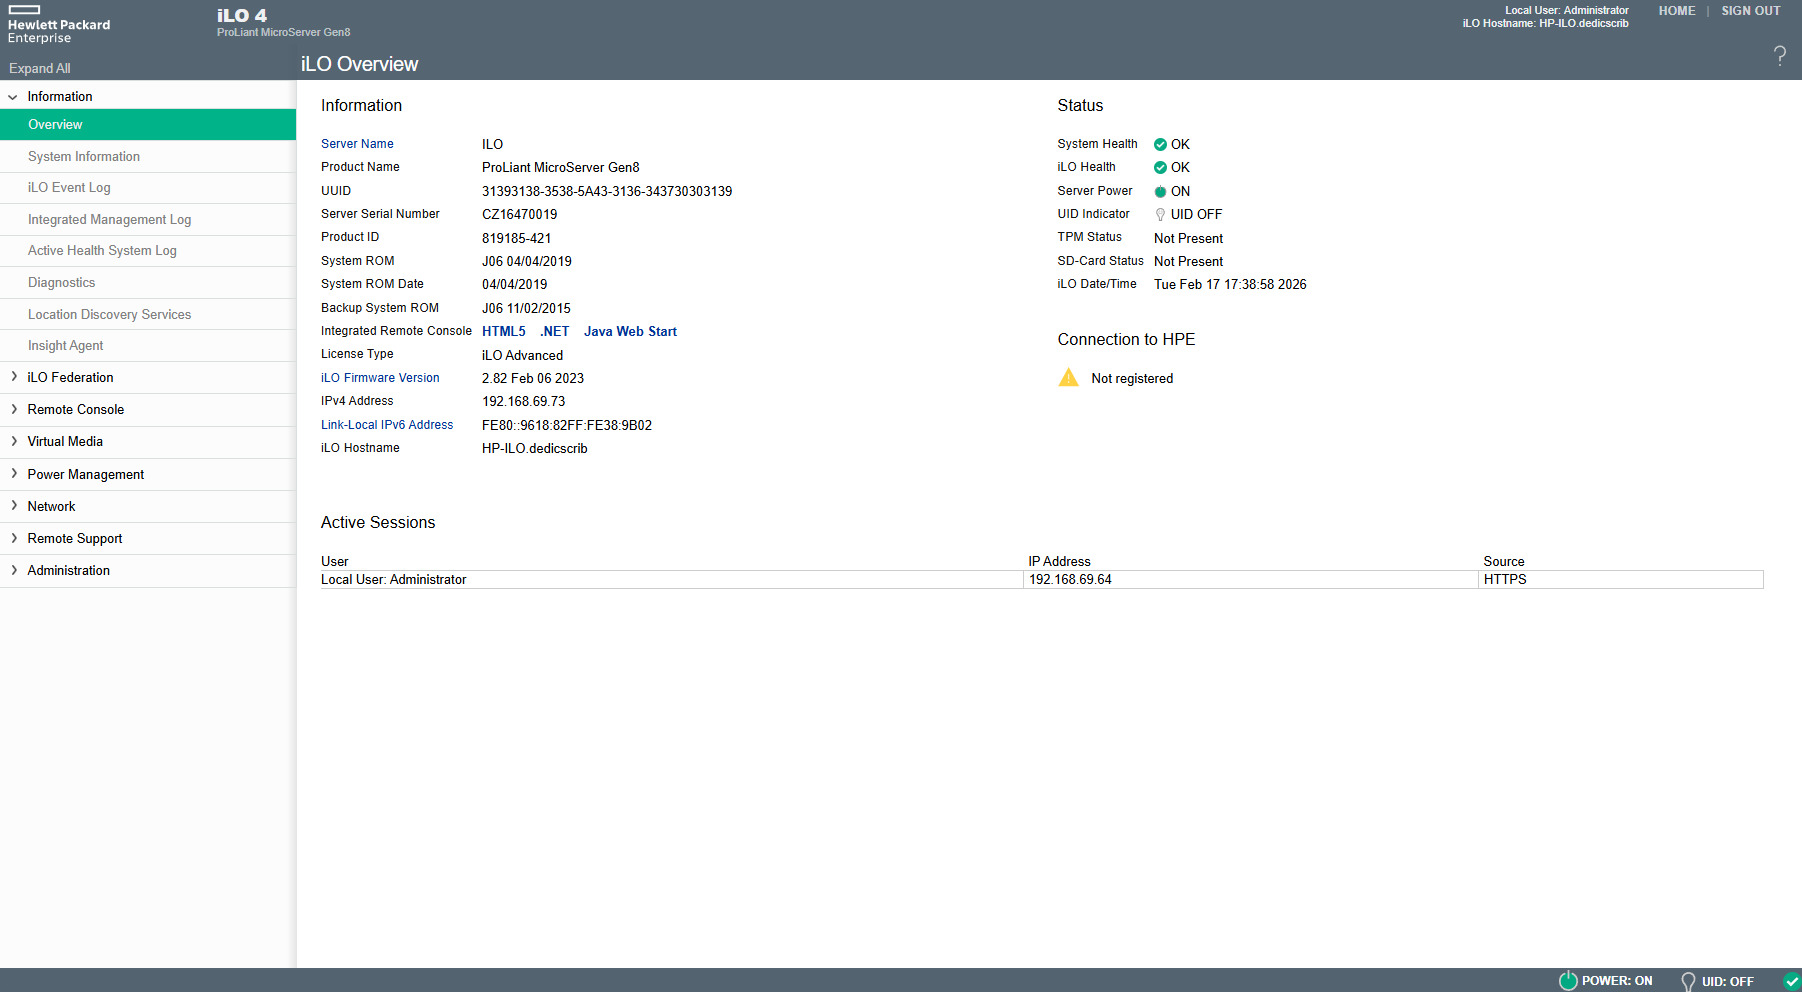This screenshot has width=1802, height=992.
Task: Click the iLO Health OK status icon
Action: point(1160,168)
